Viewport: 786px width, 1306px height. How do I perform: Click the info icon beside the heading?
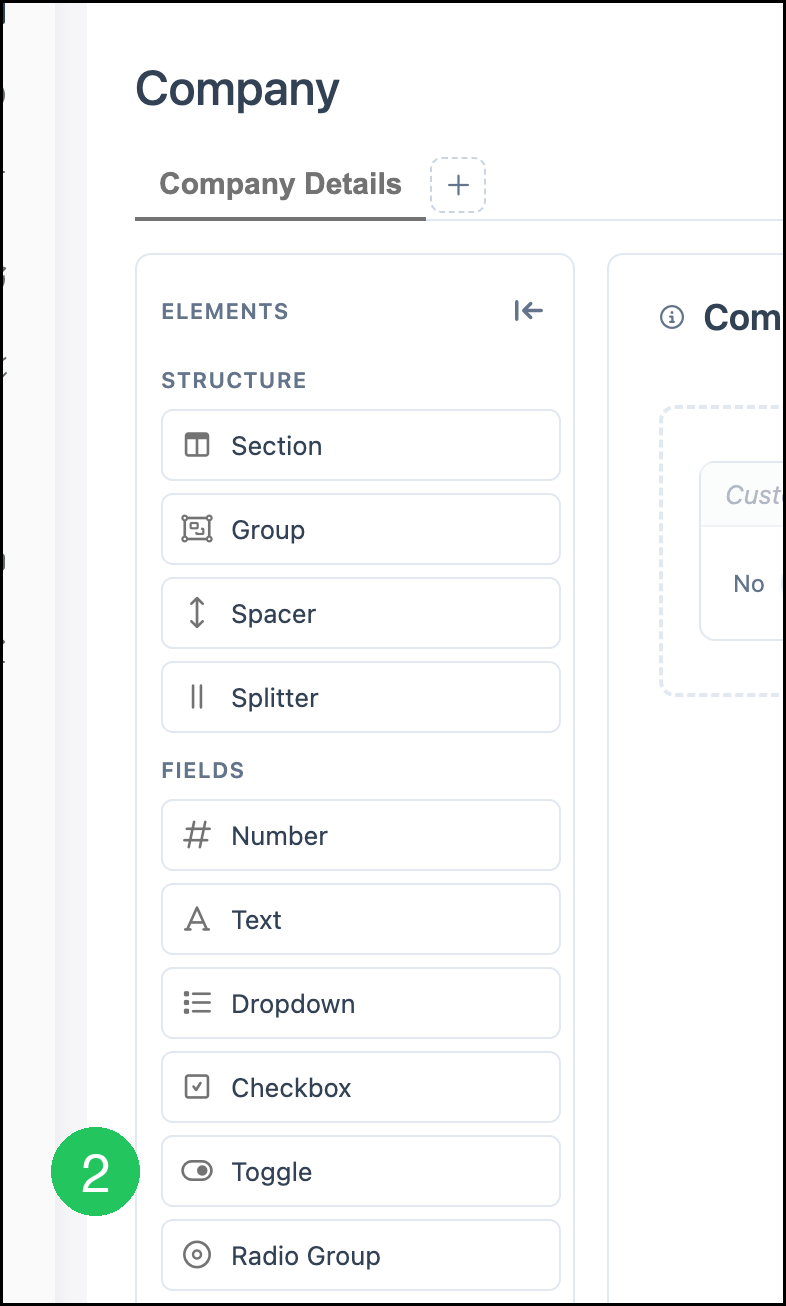tap(671, 317)
